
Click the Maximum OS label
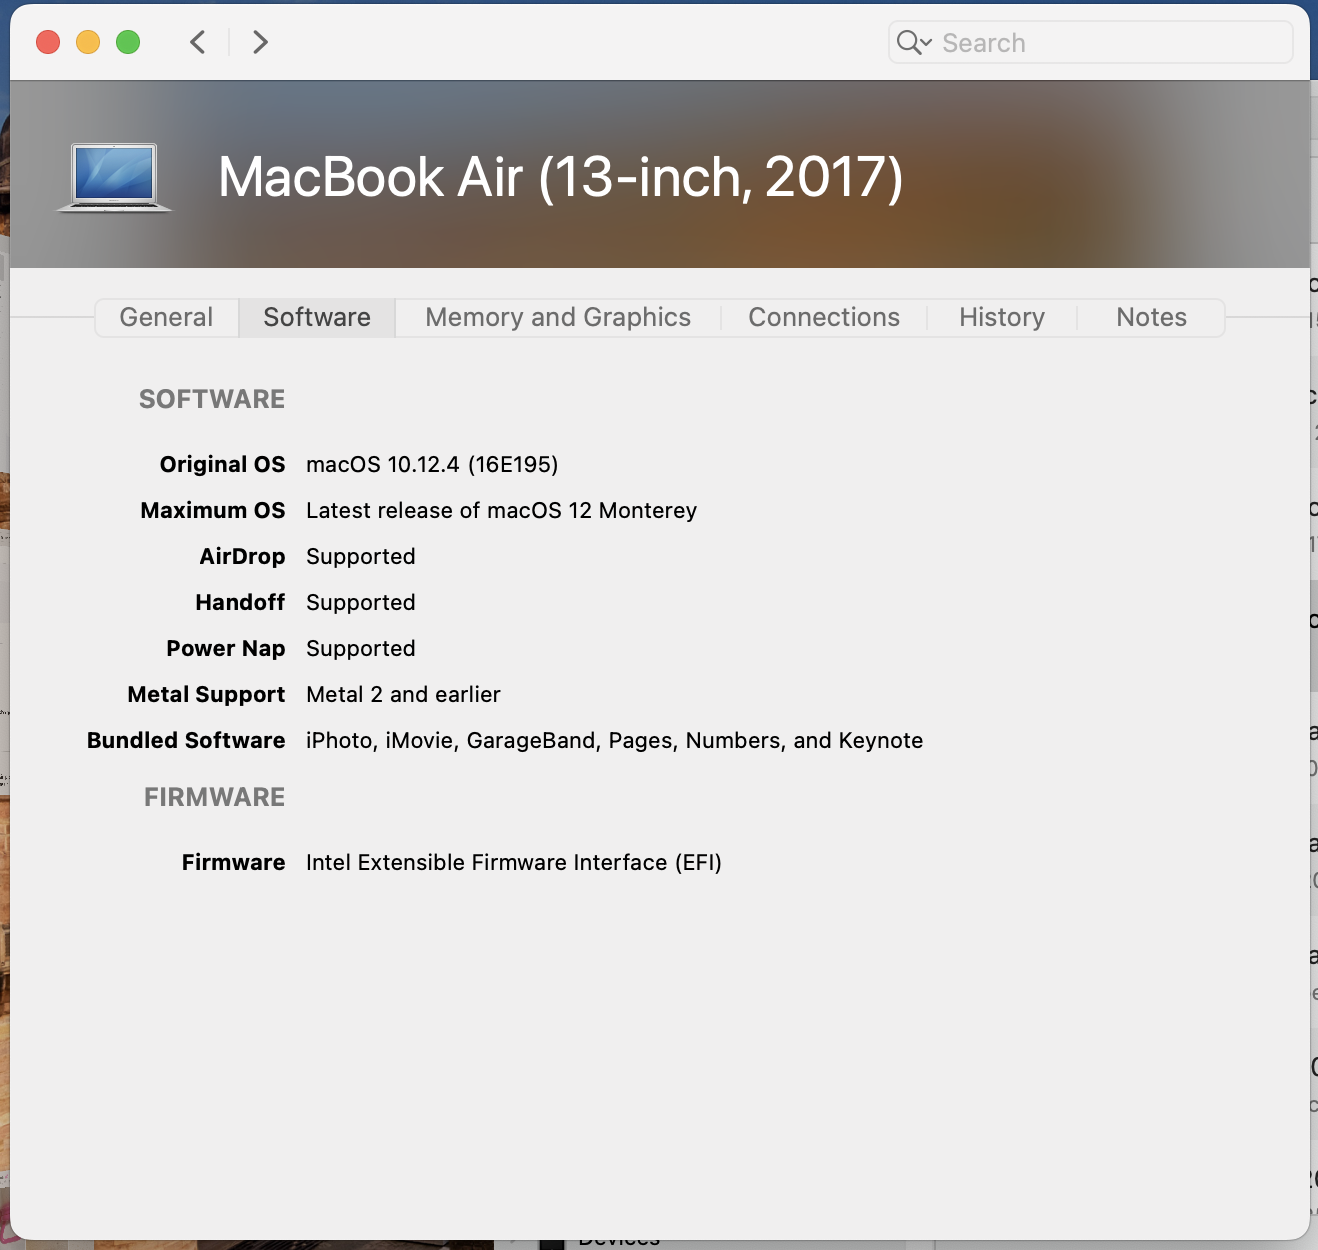pyautogui.click(x=213, y=510)
